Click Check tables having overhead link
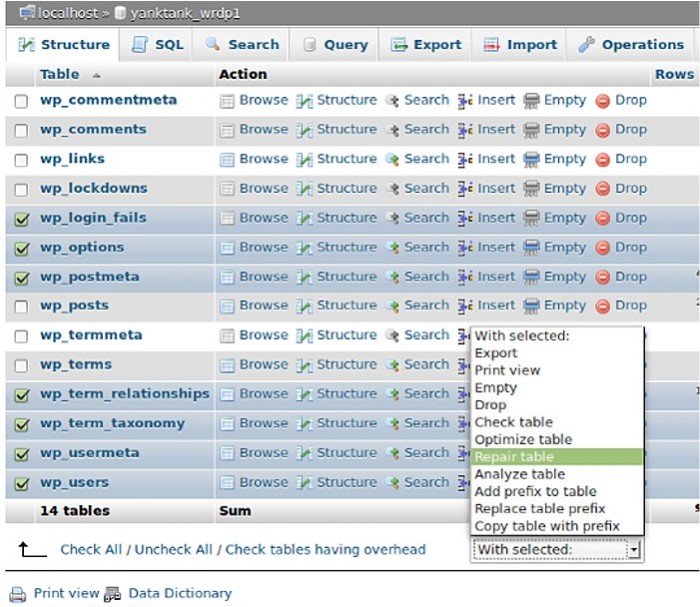Screen dimensions: 700x607 [x=325, y=549]
